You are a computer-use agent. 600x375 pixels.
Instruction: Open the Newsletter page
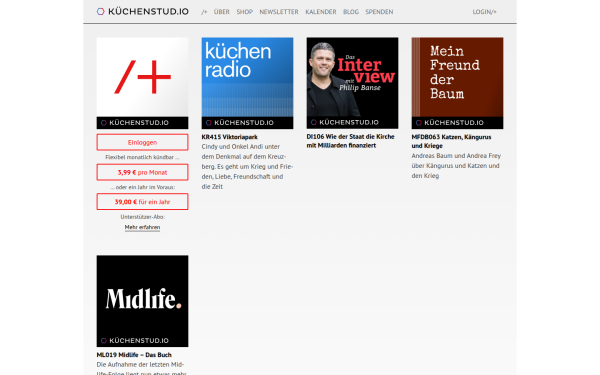[279, 12]
